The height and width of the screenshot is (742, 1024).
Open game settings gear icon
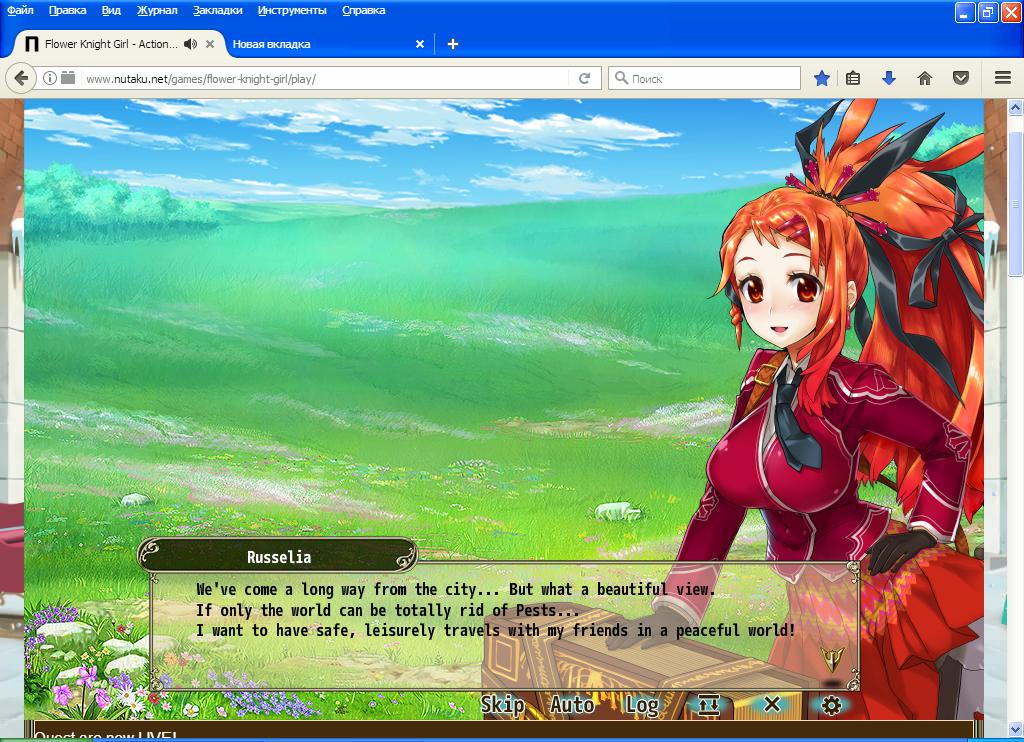[831, 705]
